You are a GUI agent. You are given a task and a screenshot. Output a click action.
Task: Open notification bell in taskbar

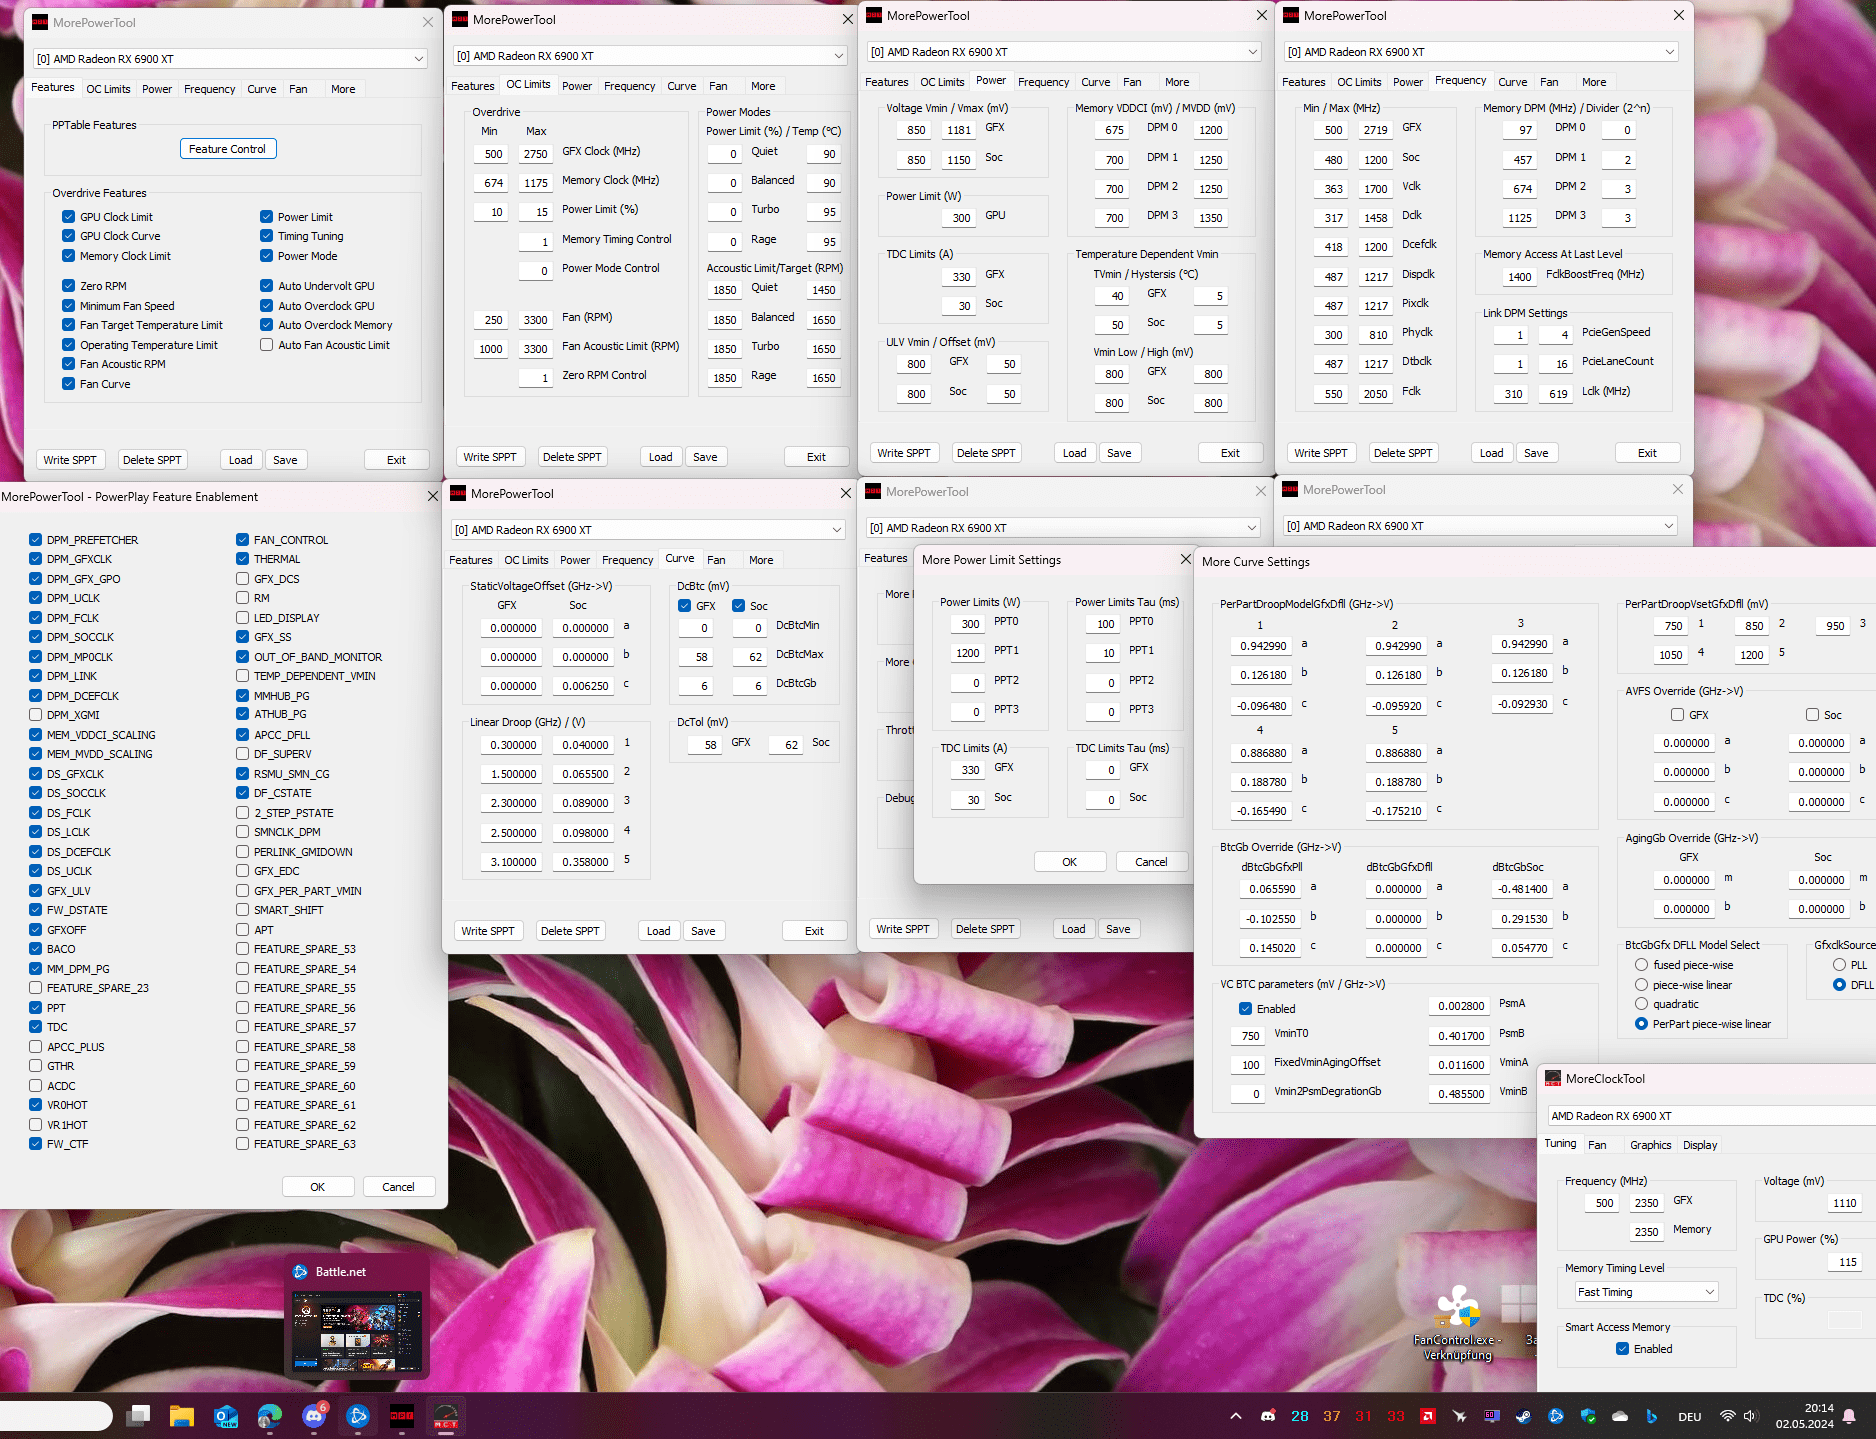pos(1850,1416)
